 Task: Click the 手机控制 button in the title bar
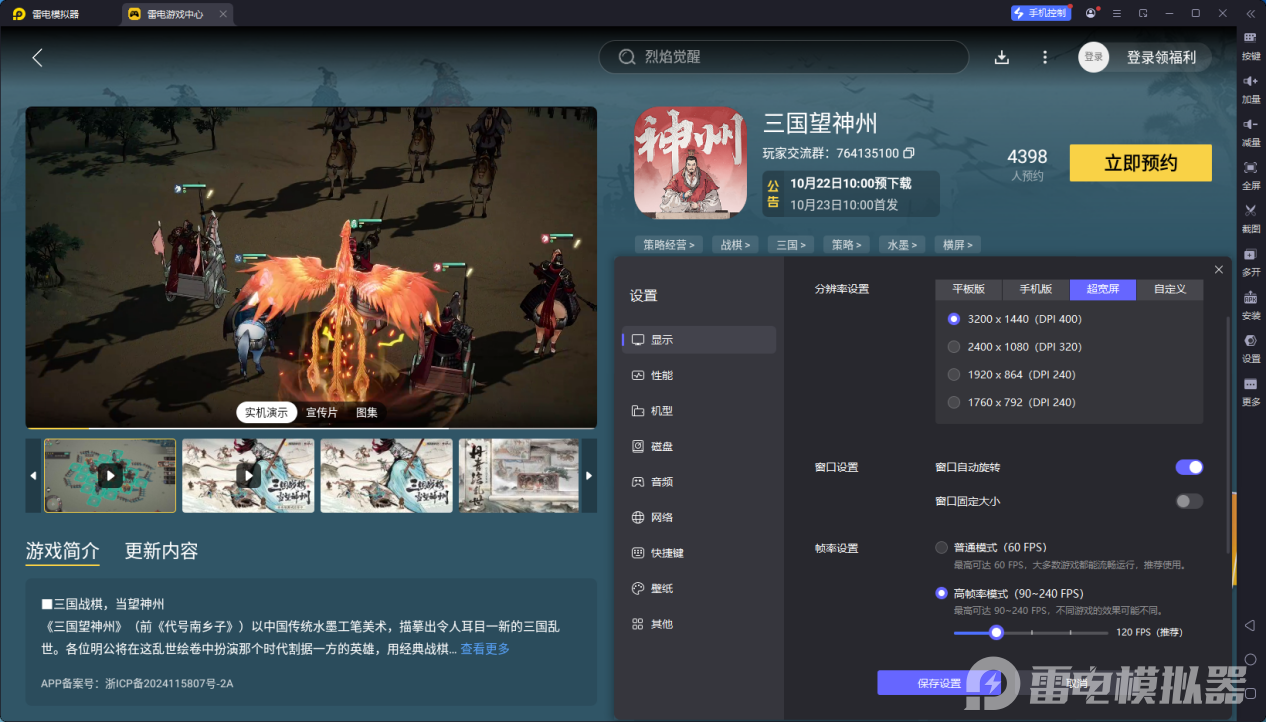[x=1040, y=13]
